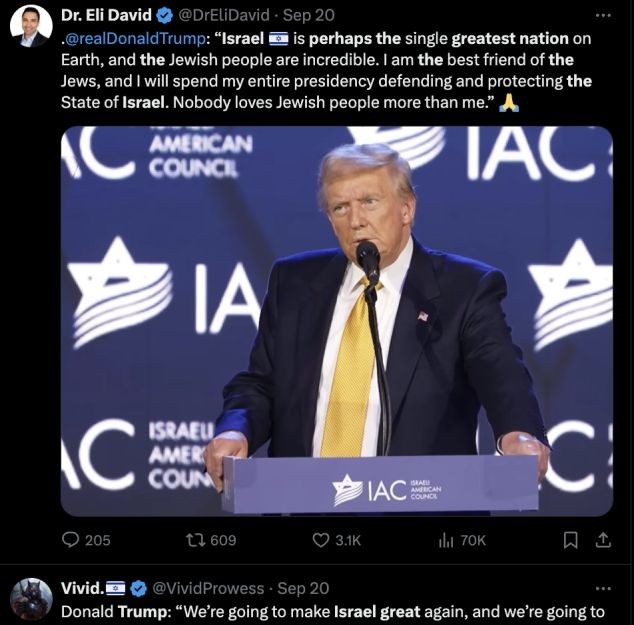Like the tweet via the 3.1K heart icon

point(321,540)
